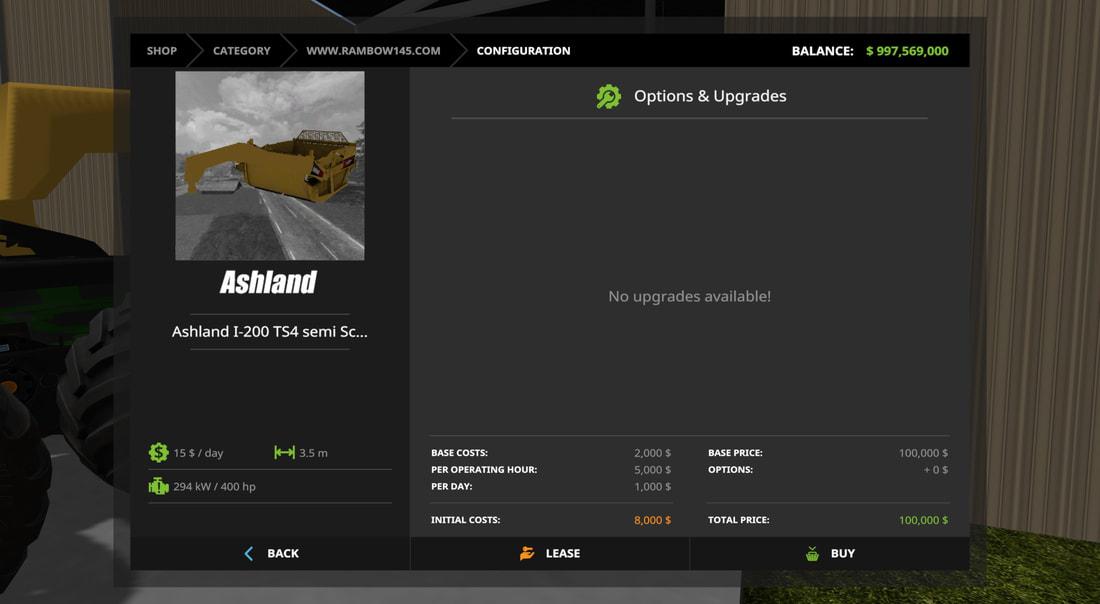
Task: Click the green engine power icon
Action: click(158, 486)
